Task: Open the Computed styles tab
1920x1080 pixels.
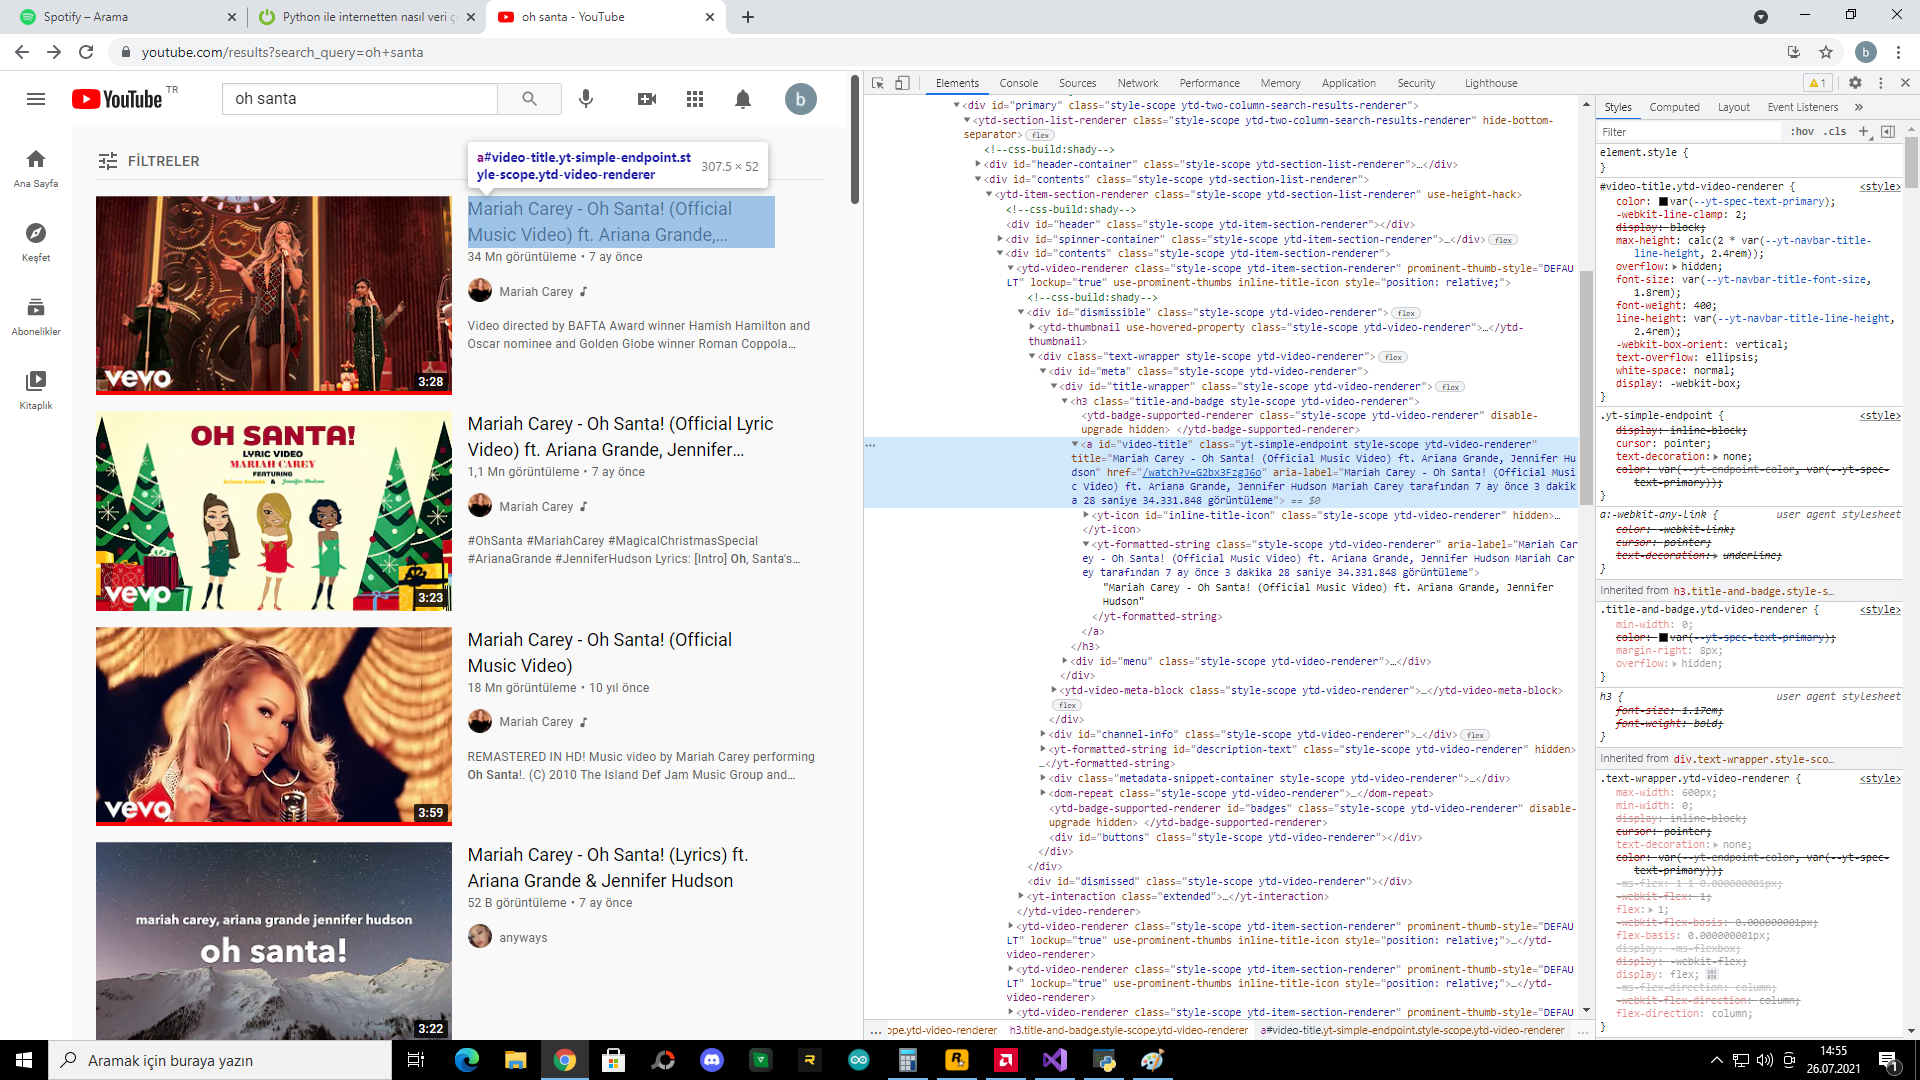Action: coord(1674,107)
